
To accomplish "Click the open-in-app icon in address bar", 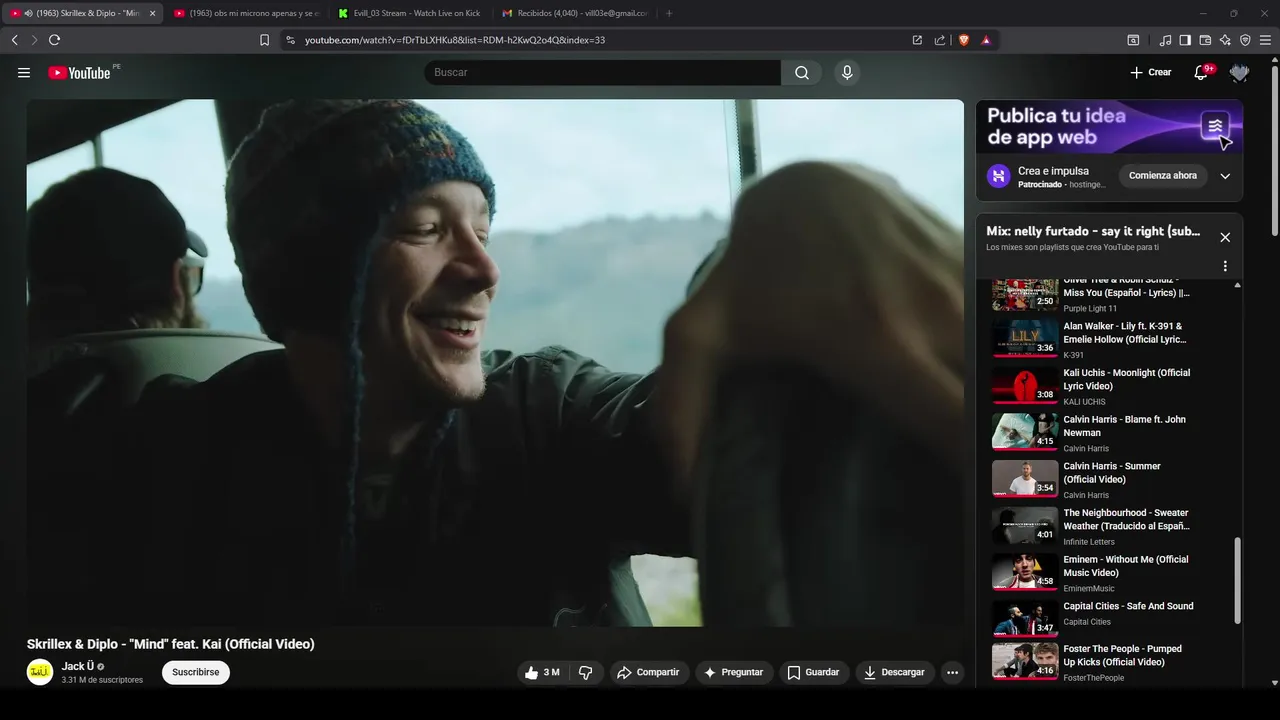I will pos(917,40).
